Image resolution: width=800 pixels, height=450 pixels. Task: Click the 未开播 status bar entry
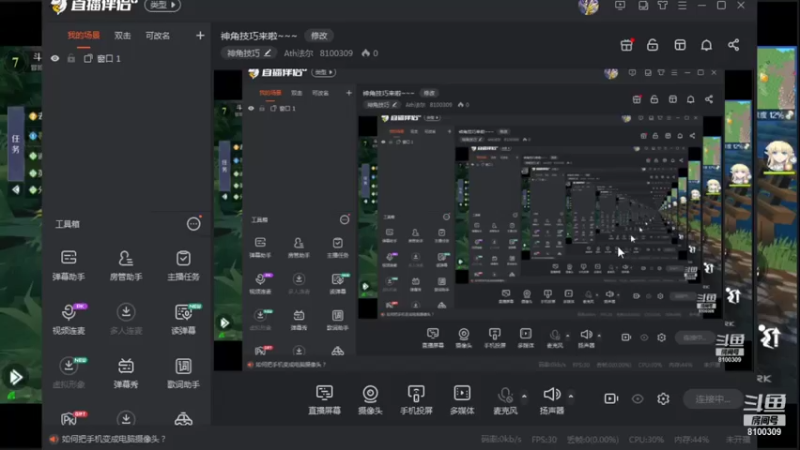738,439
